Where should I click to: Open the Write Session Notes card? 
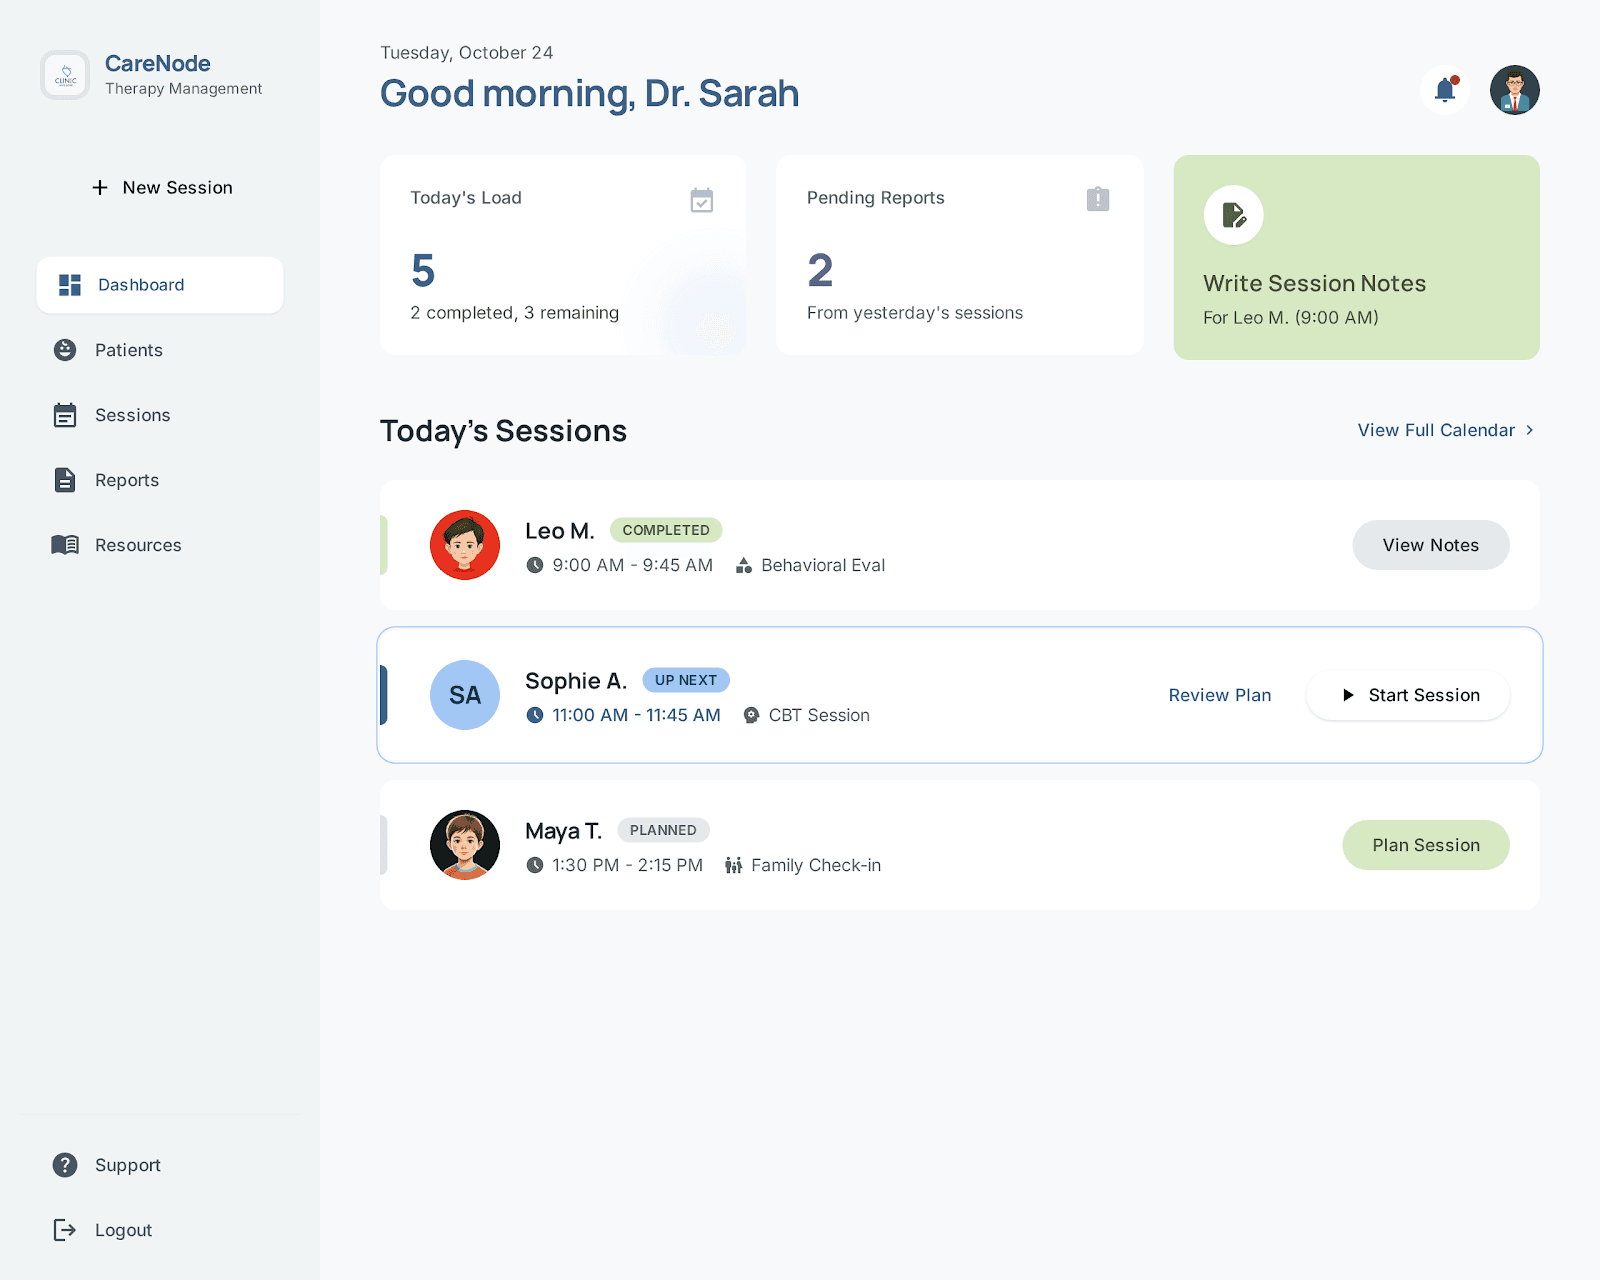(1357, 257)
